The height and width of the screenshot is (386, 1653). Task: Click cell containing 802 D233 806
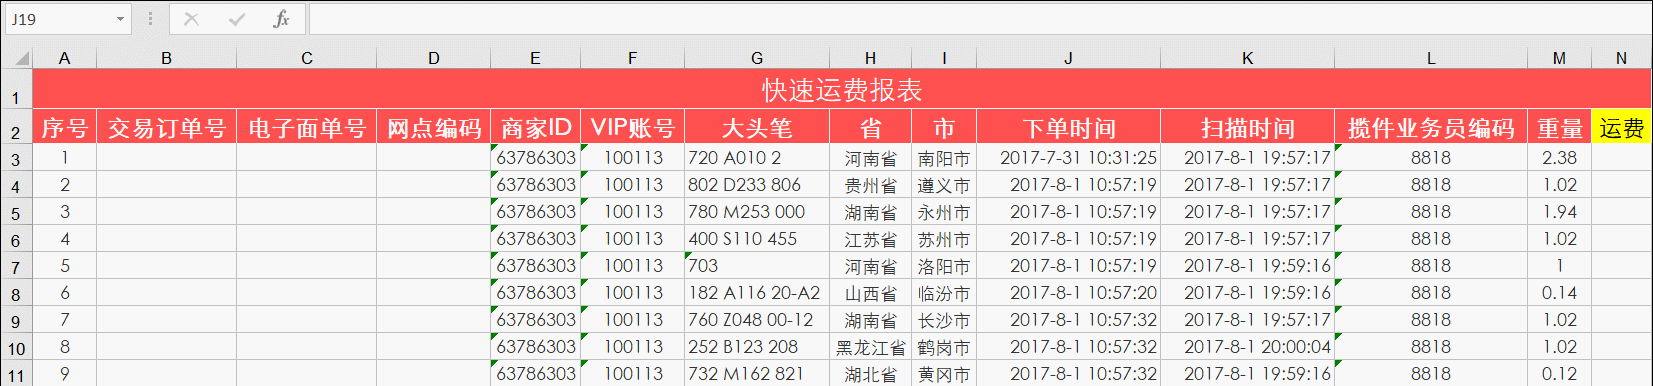(x=757, y=185)
